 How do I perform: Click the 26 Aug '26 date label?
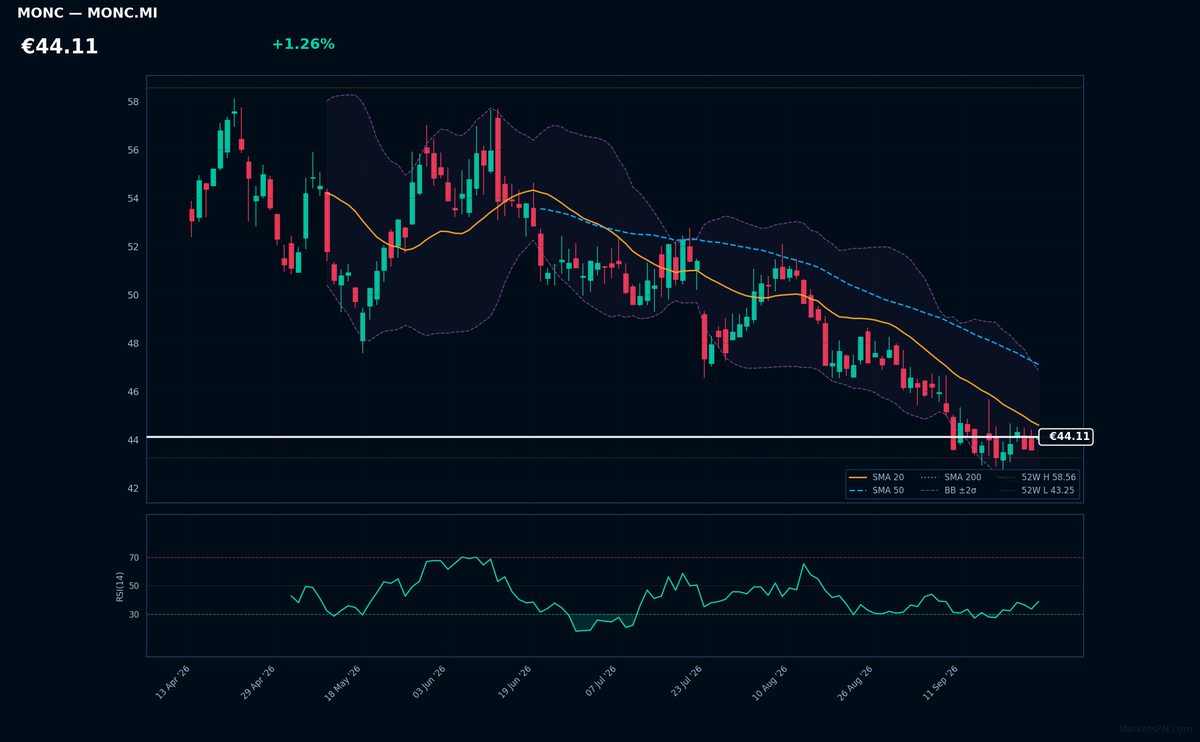click(x=854, y=682)
